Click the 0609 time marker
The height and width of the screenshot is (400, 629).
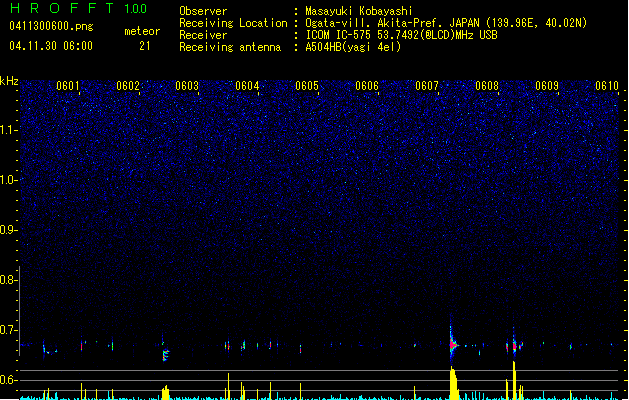point(547,86)
